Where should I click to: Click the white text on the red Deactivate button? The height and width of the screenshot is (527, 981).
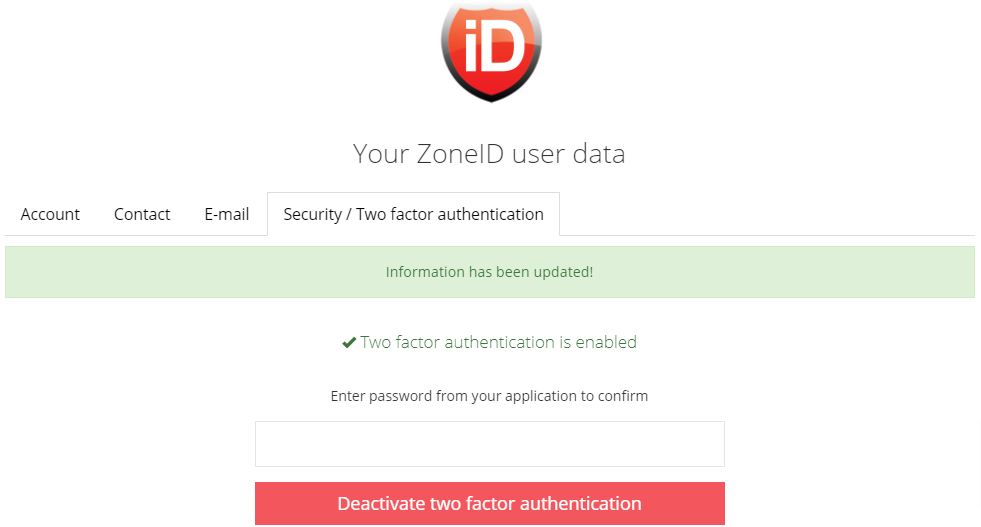tap(489, 503)
